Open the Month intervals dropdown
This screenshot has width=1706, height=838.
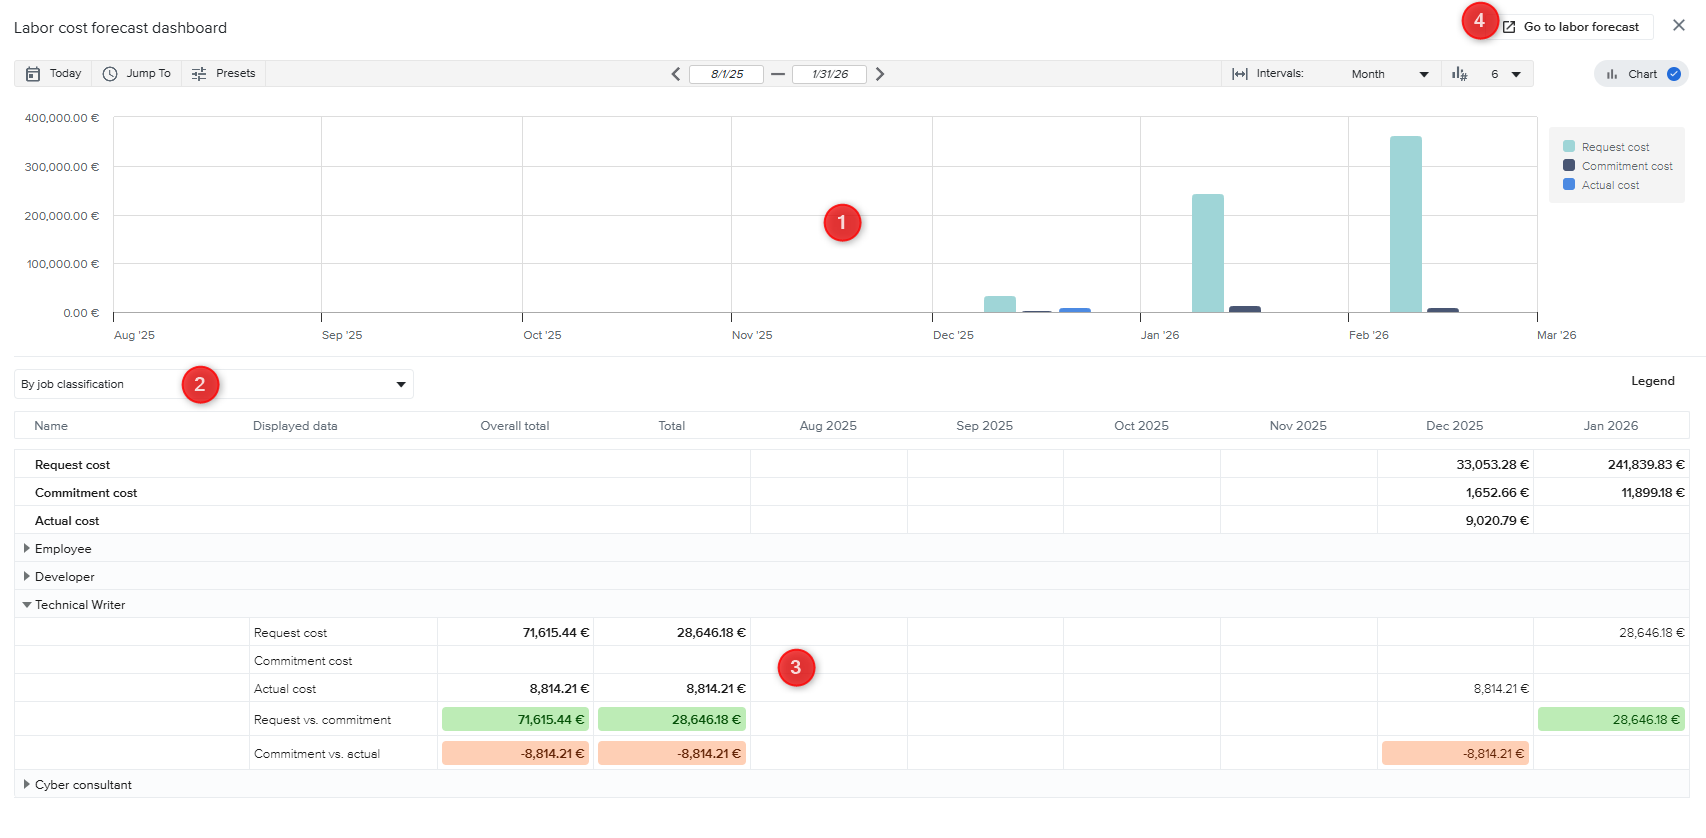[x=1389, y=74]
